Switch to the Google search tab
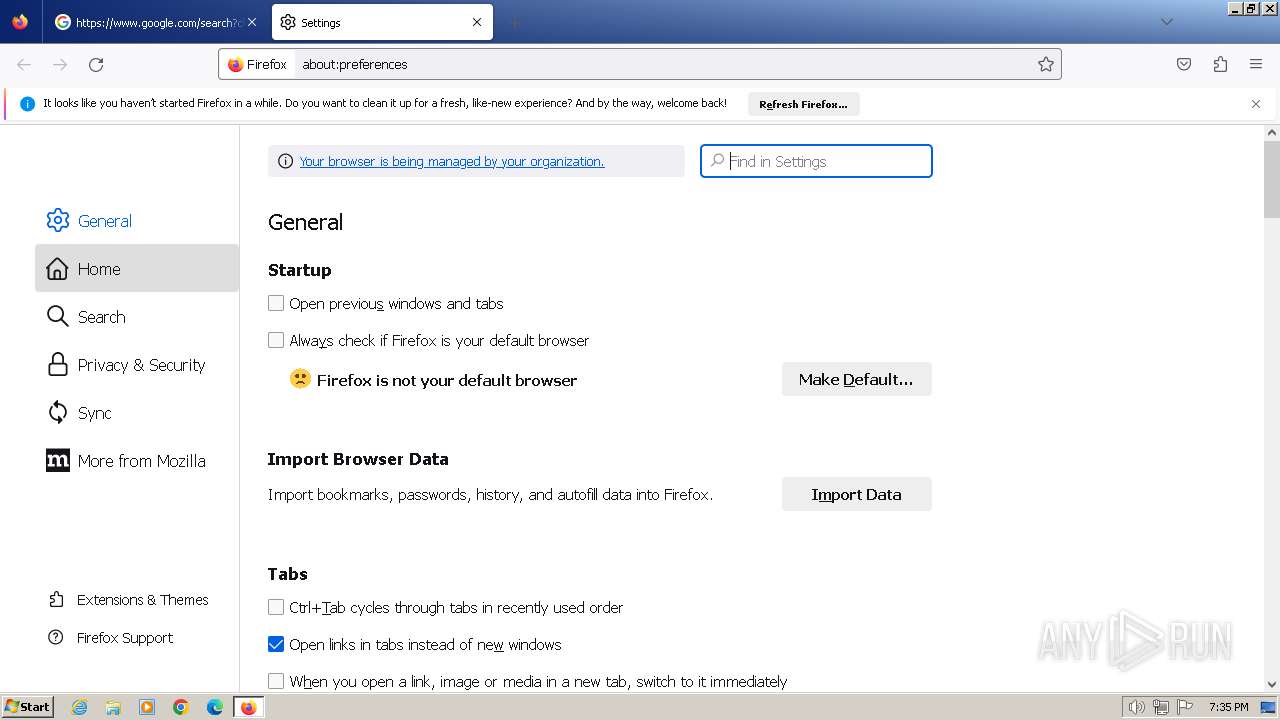1280x720 pixels. [x=156, y=22]
